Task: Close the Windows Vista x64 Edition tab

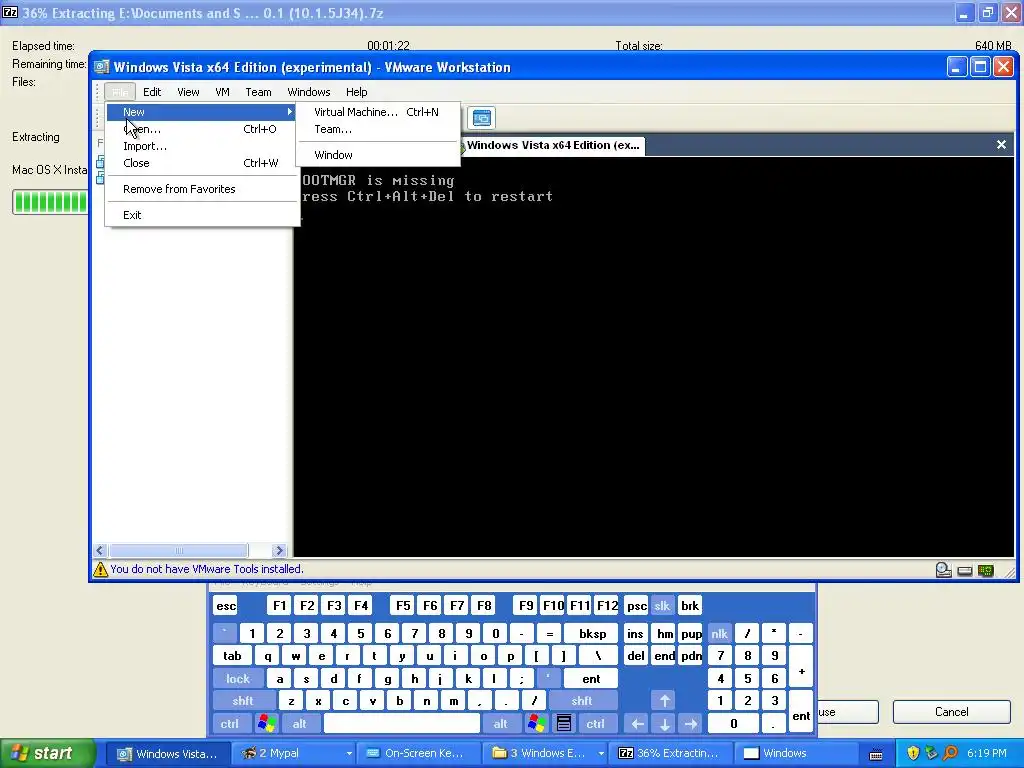Action: [x=1001, y=145]
